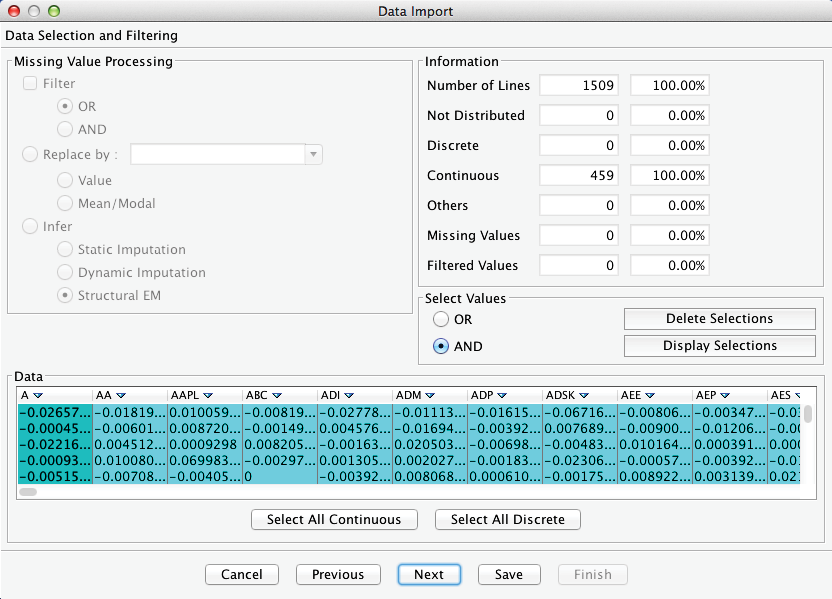Select the AND radio button under Select Values
Image resolution: width=832 pixels, height=599 pixels.
(x=441, y=346)
